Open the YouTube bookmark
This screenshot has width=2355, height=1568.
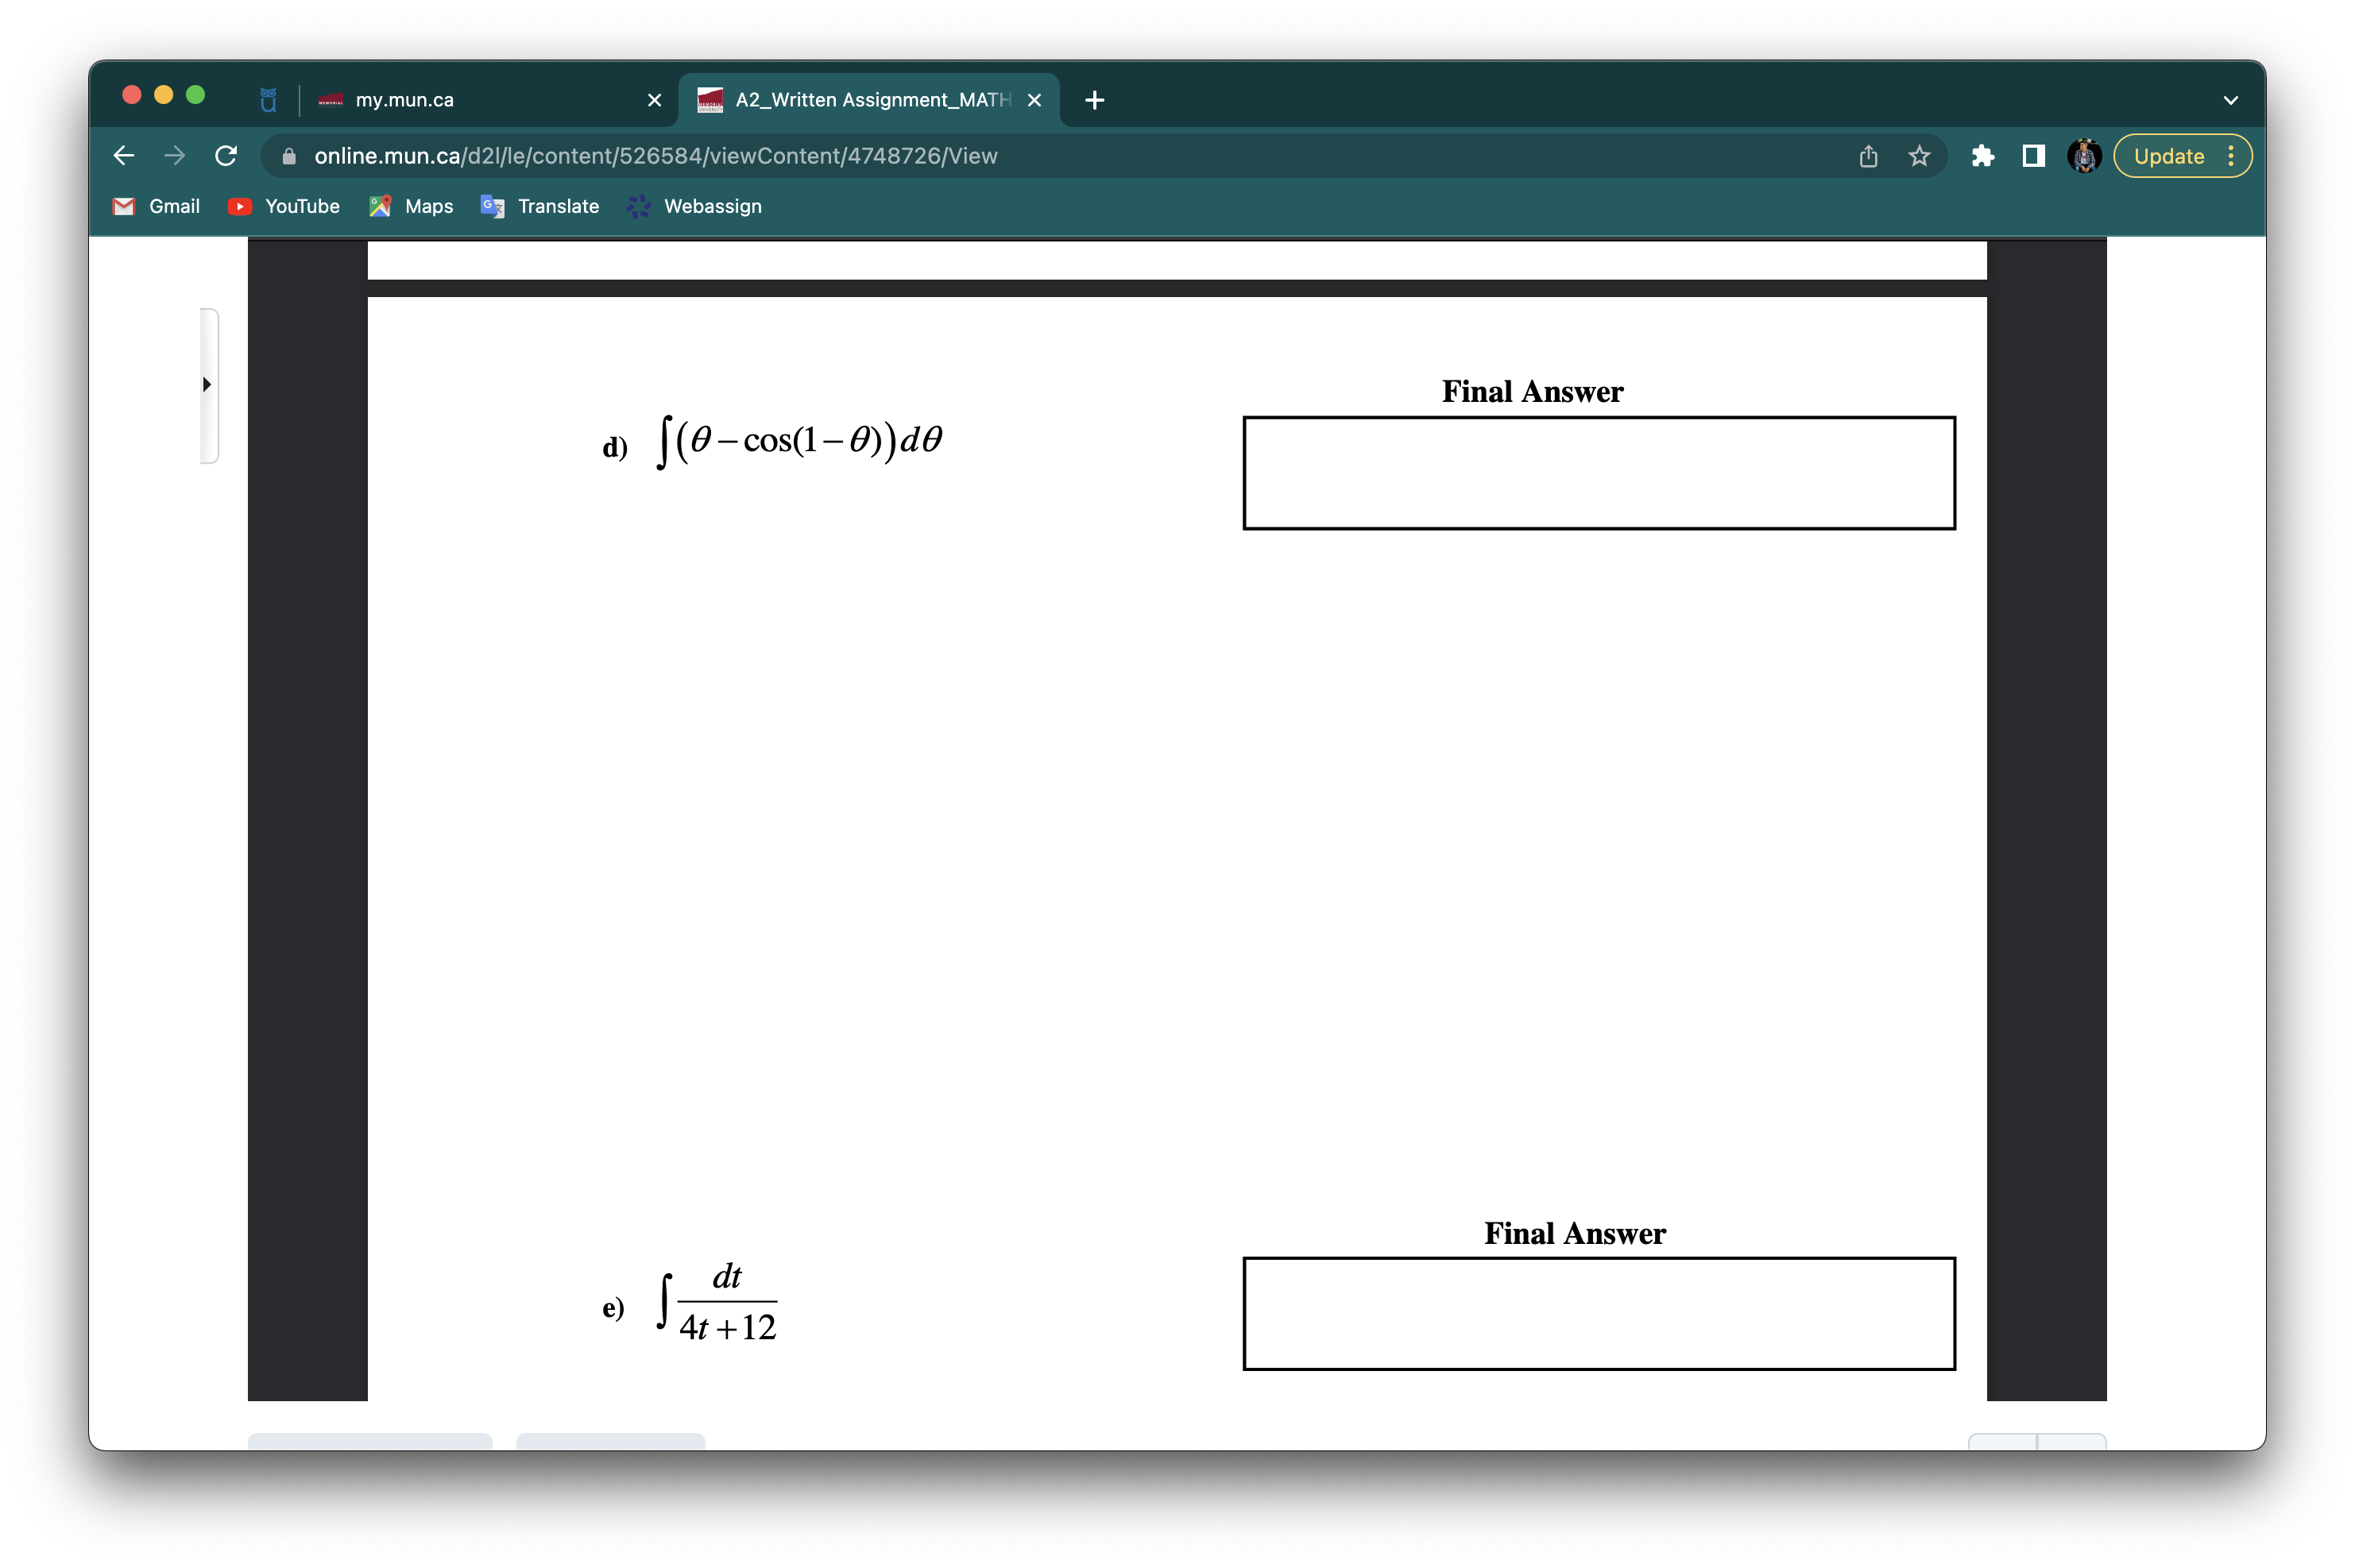pyautogui.click(x=284, y=206)
